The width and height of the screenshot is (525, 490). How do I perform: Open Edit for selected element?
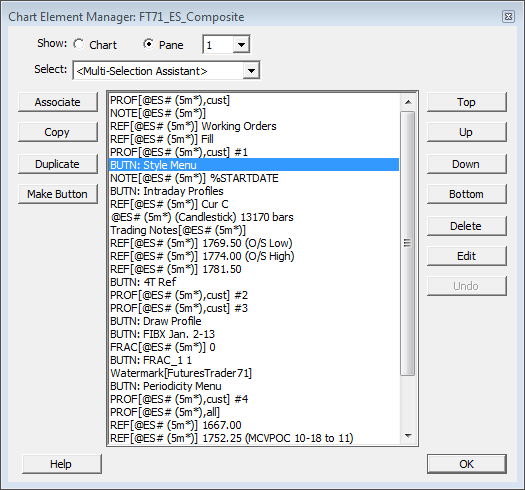(466, 256)
